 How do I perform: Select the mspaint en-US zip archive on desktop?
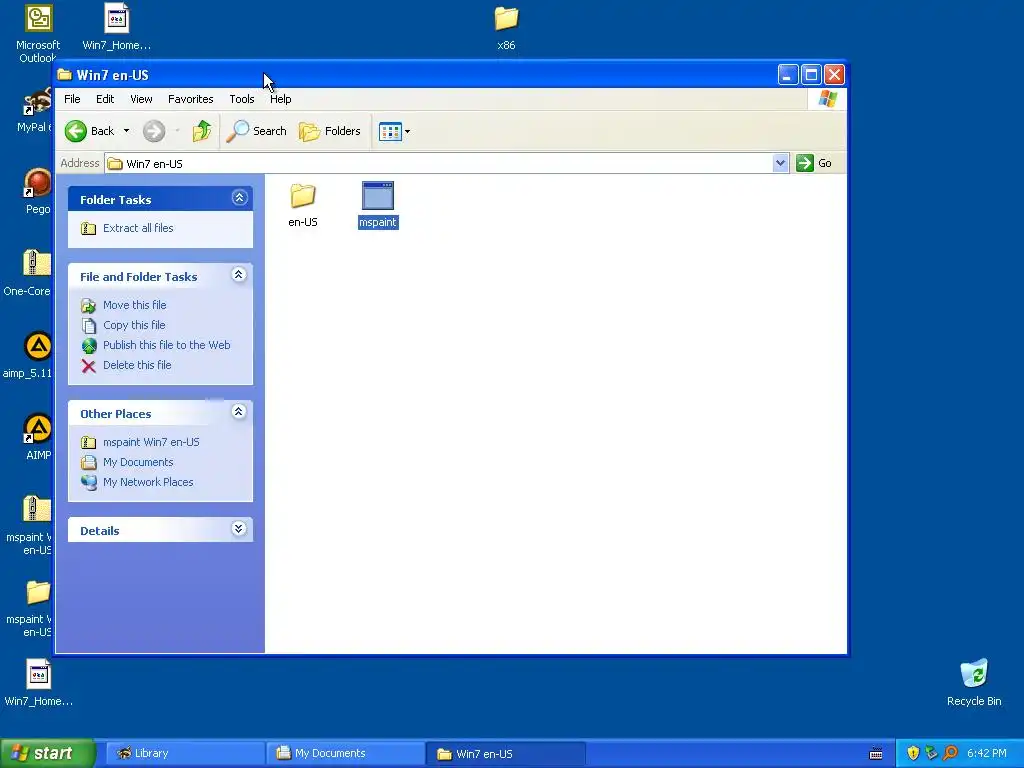[x=29, y=525]
